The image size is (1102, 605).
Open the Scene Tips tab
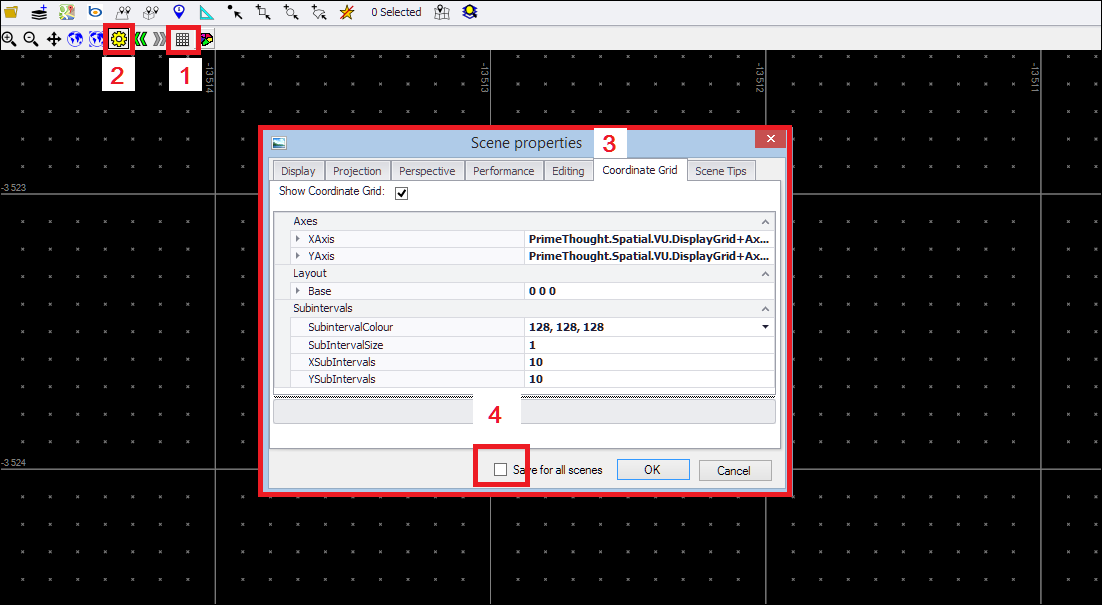(720, 171)
